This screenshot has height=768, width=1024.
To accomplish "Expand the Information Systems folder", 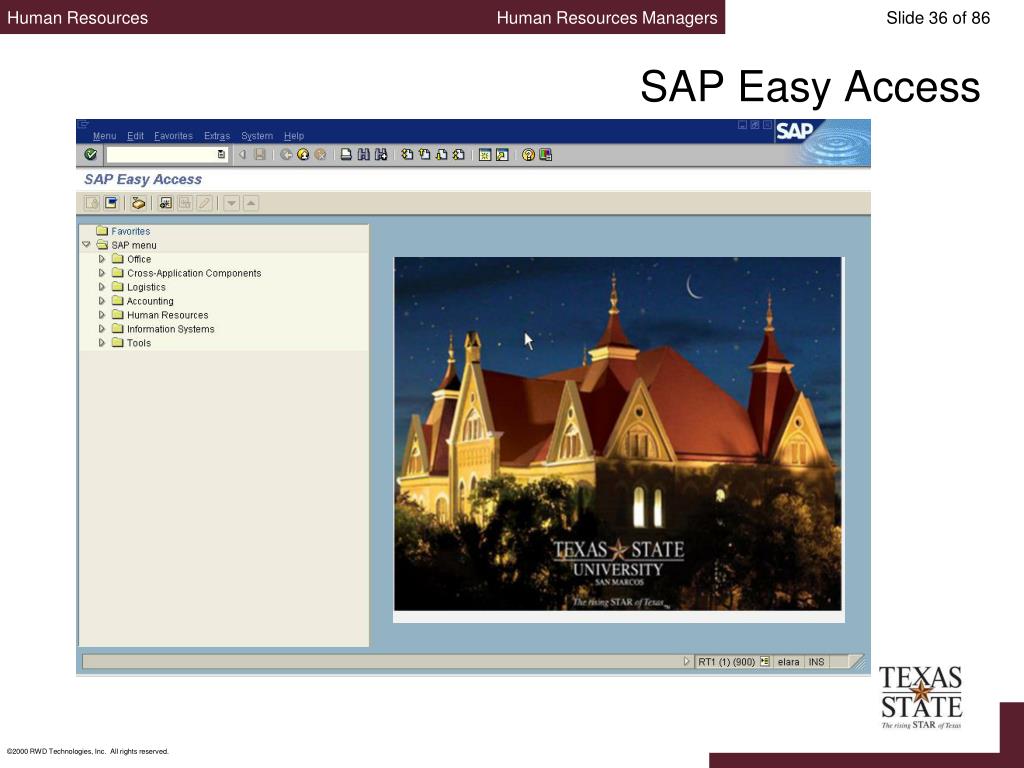I will click(x=102, y=329).
